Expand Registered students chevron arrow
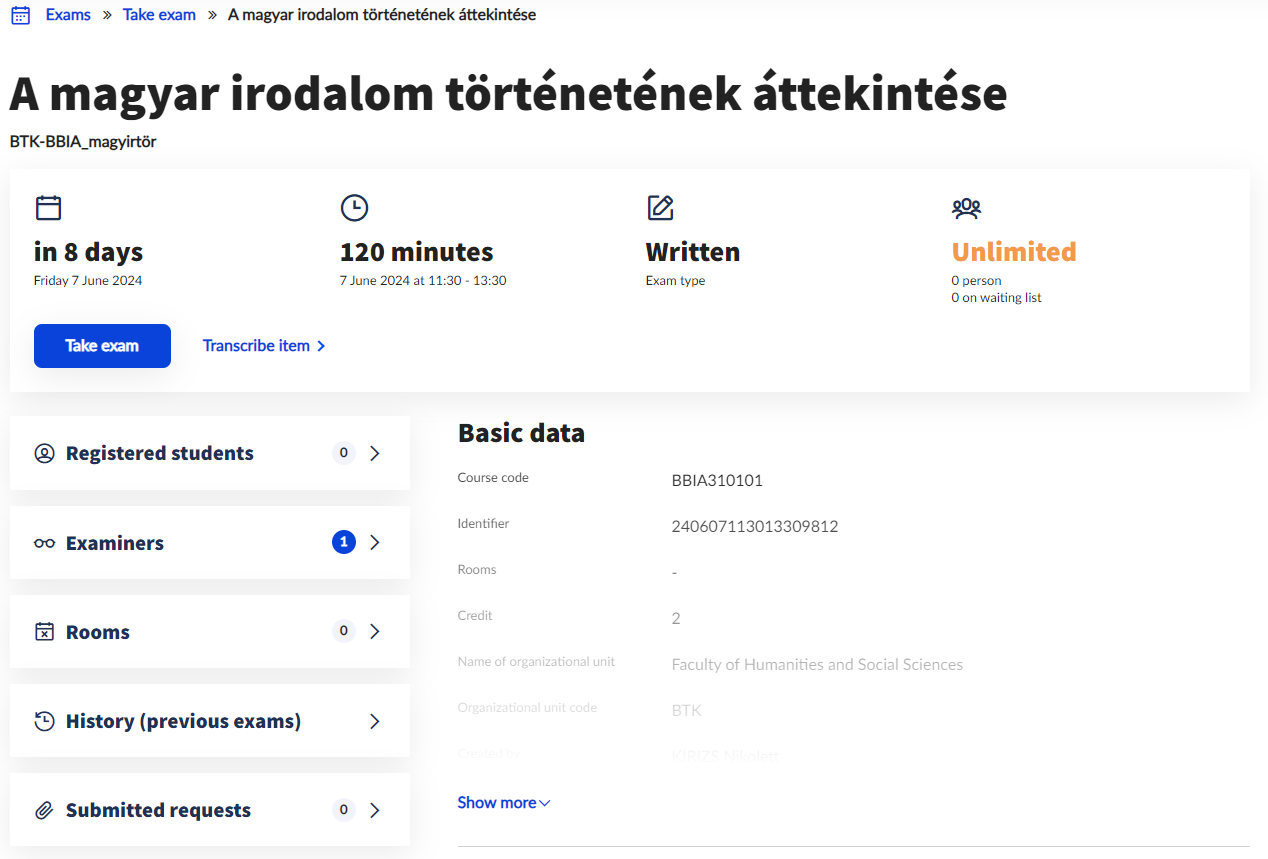 [375, 453]
